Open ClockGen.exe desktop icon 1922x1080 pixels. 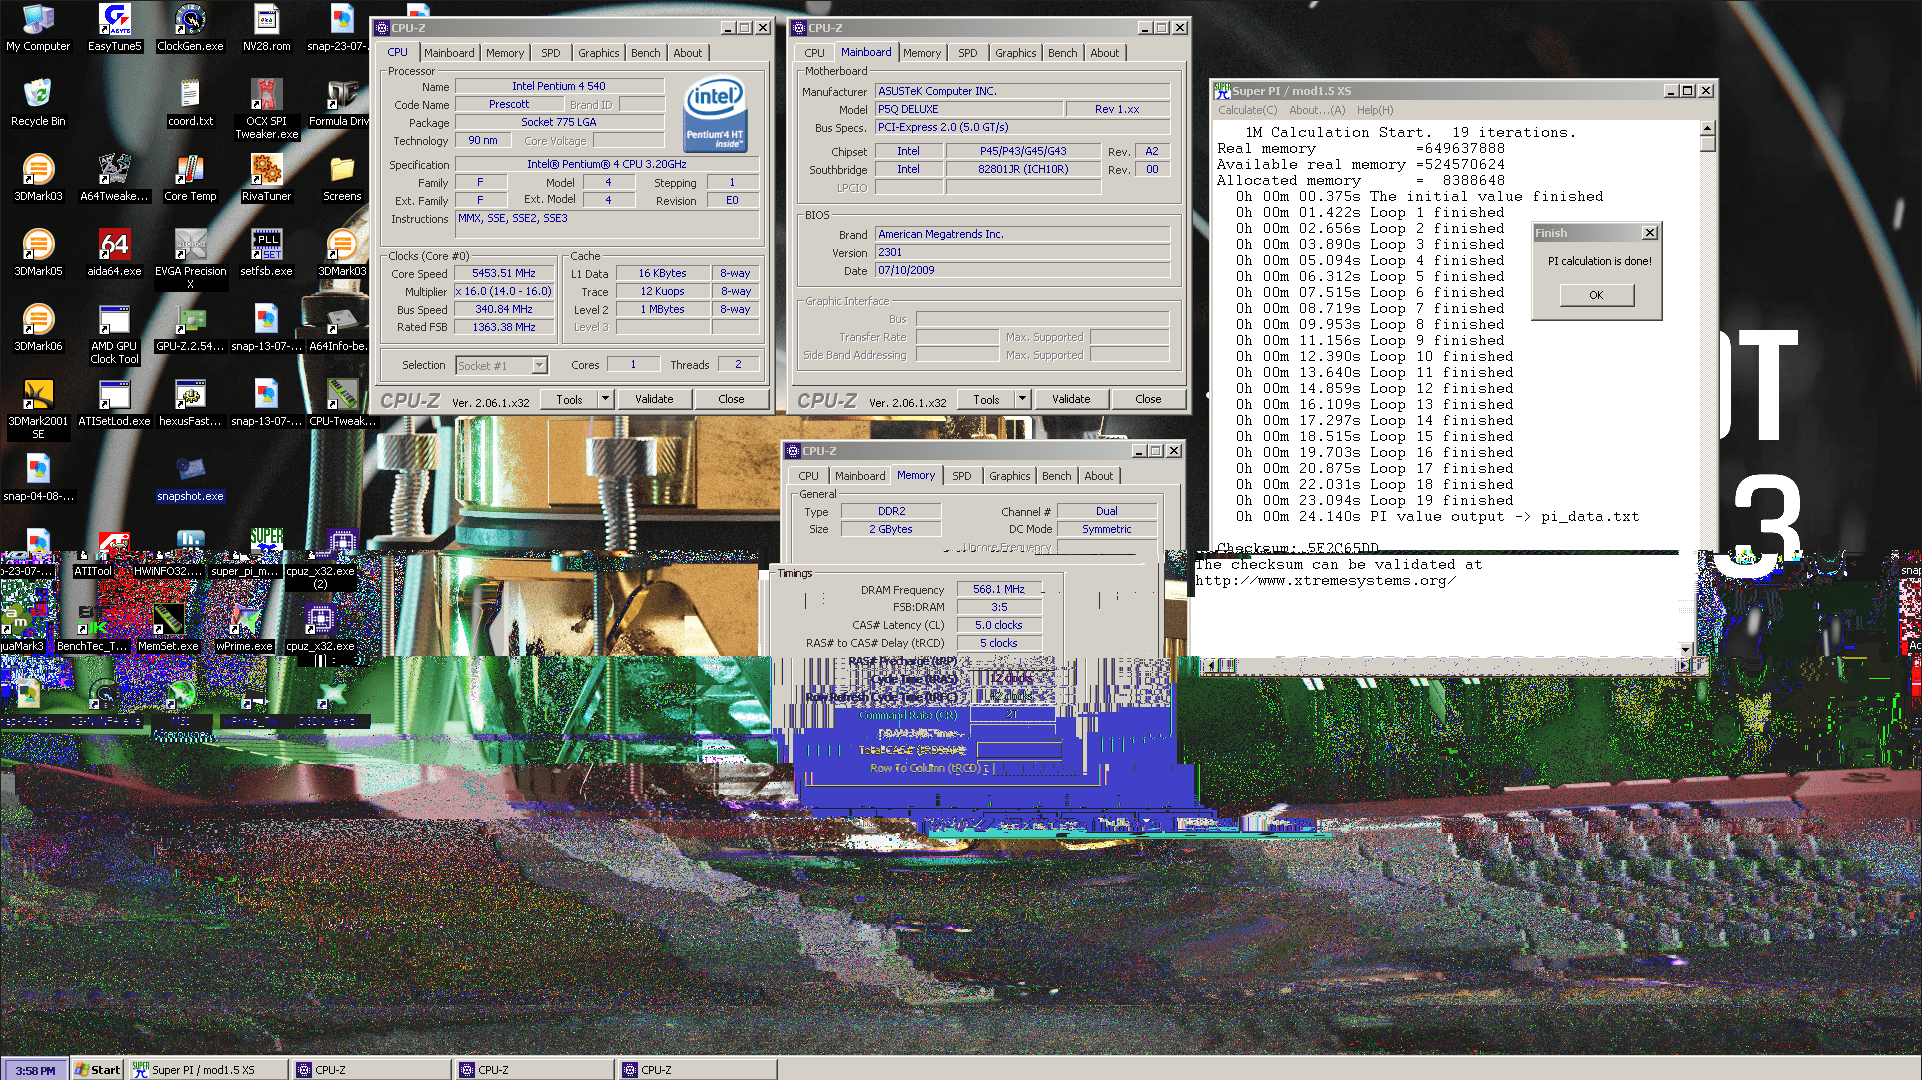coord(190,28)
